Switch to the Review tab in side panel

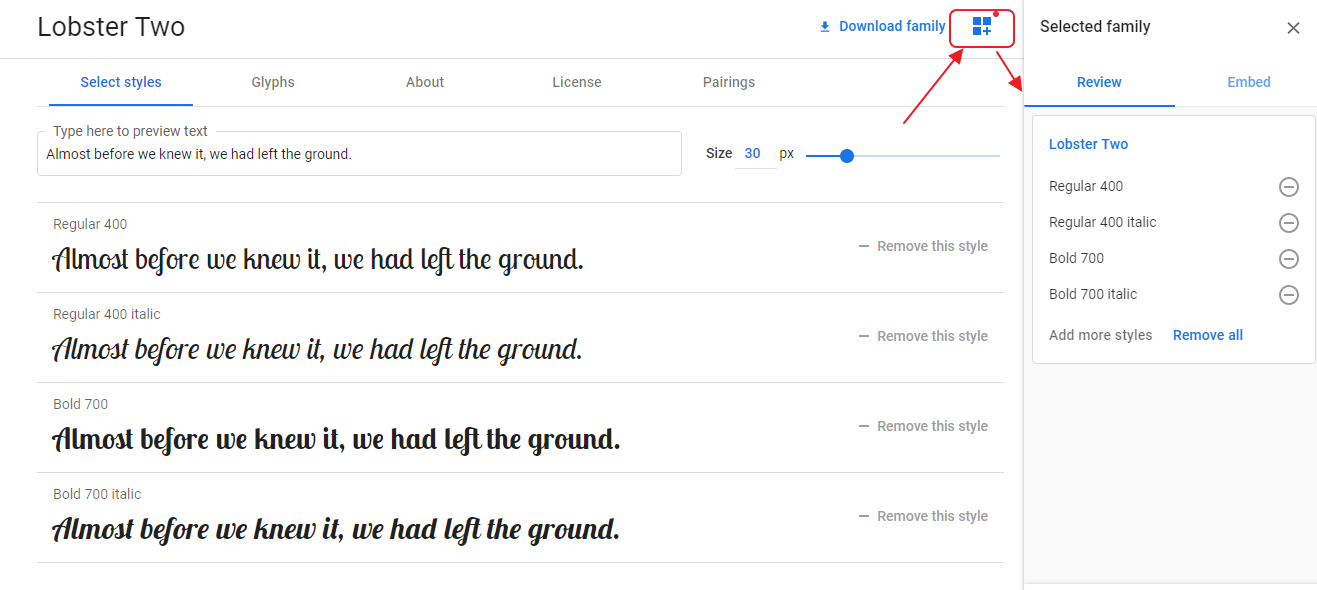[x=1099, y=82]
